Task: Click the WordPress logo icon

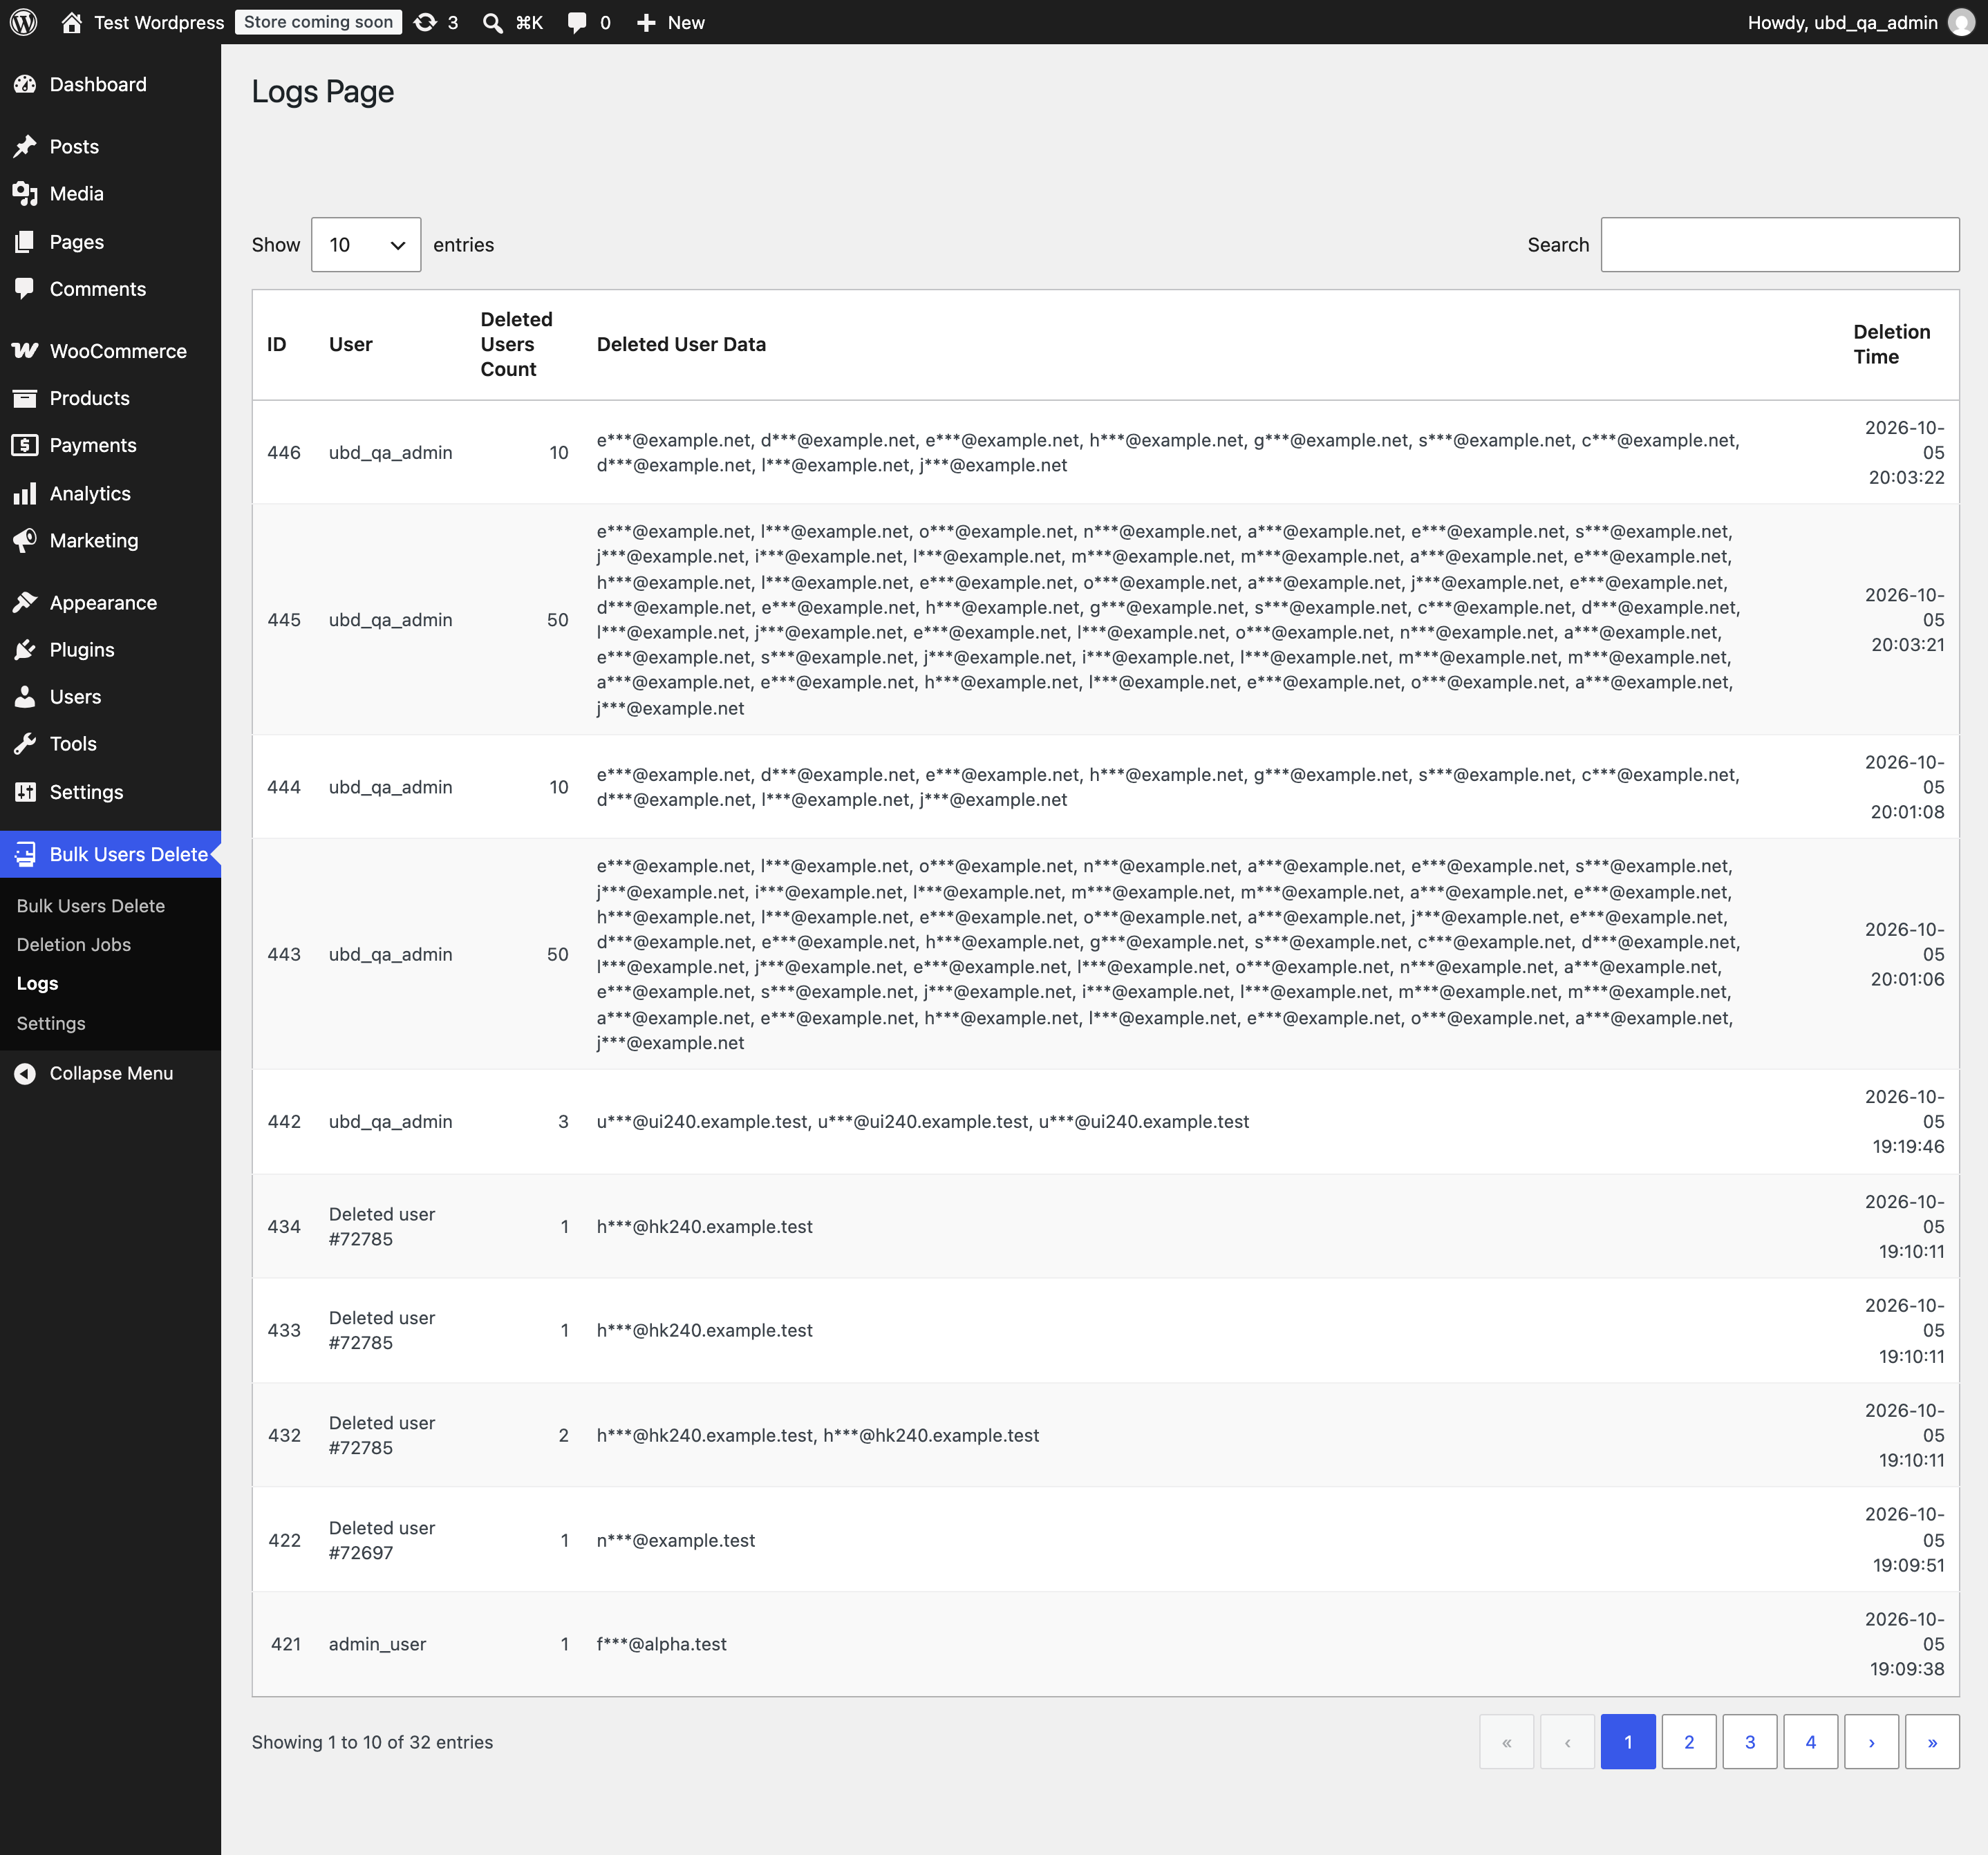Action: click(24, 22)
